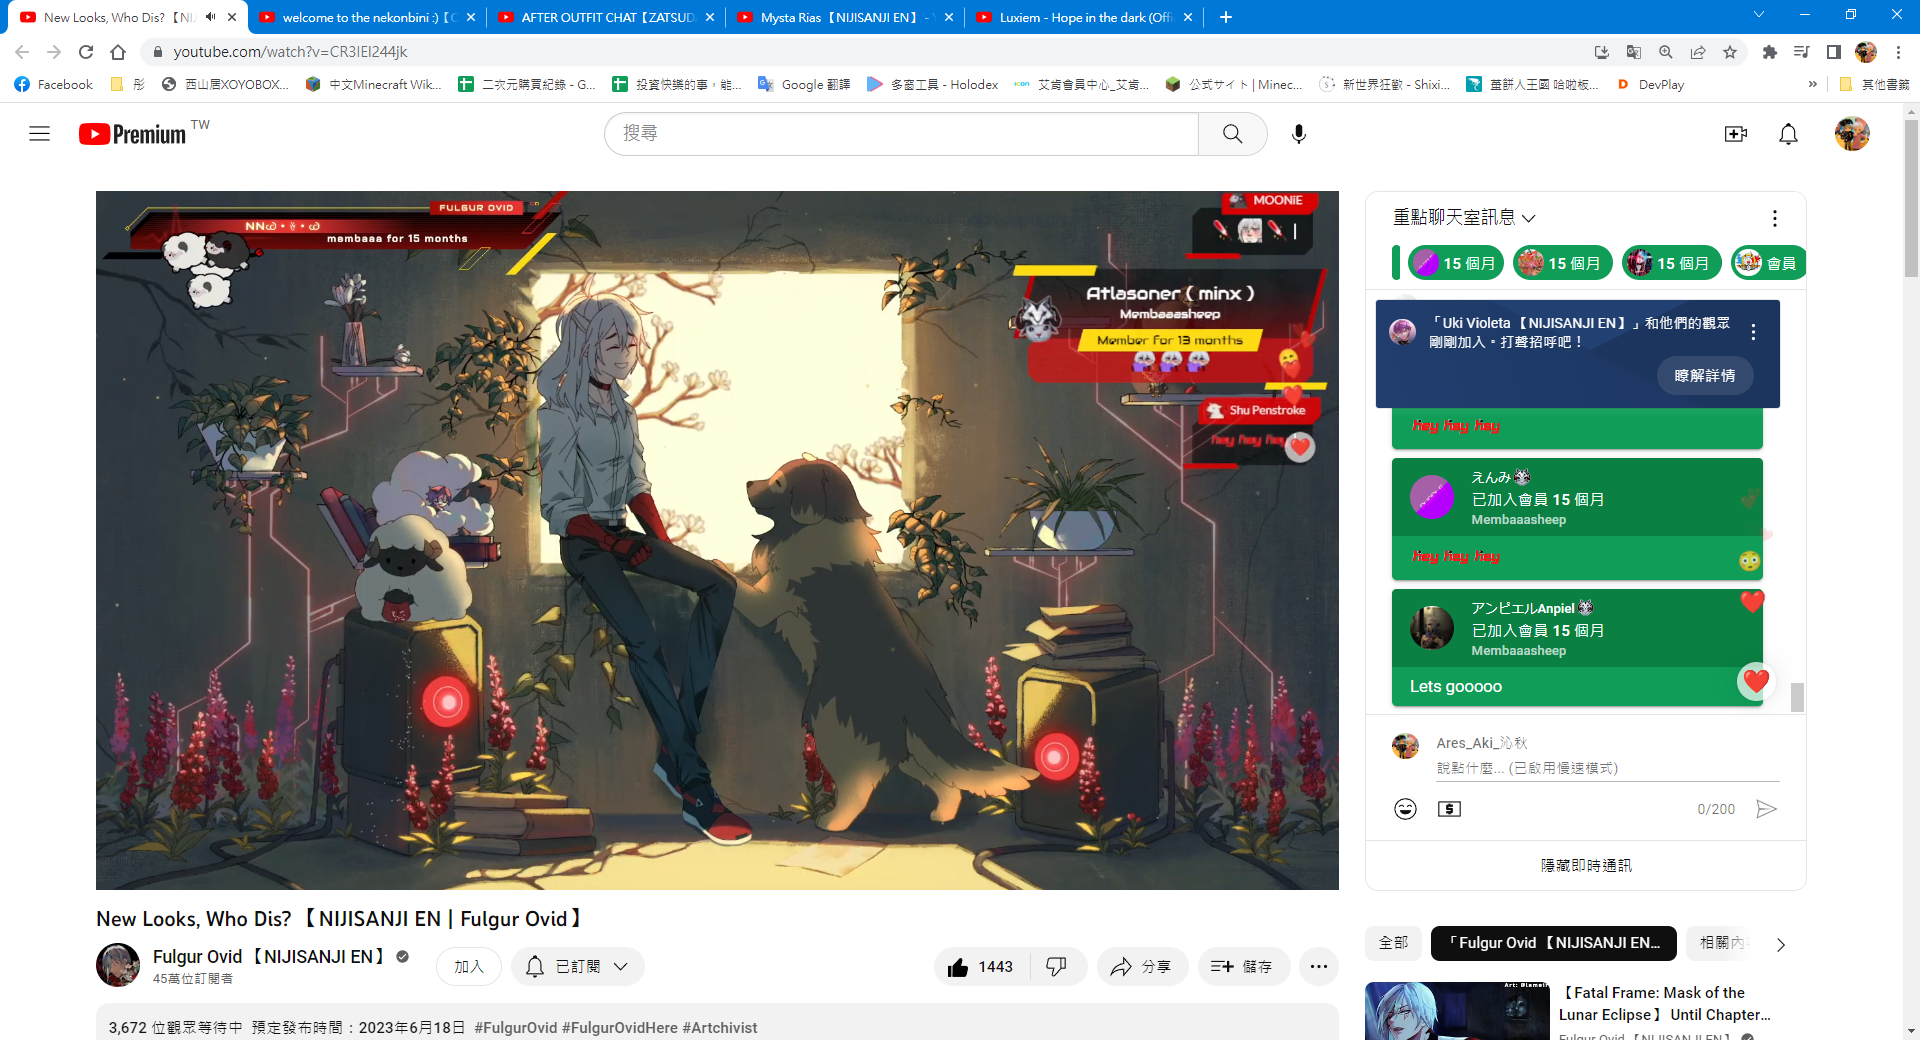
Task: Switch to AFTER OUTFIT CHAT tab
Action: (x=606, y=17)
